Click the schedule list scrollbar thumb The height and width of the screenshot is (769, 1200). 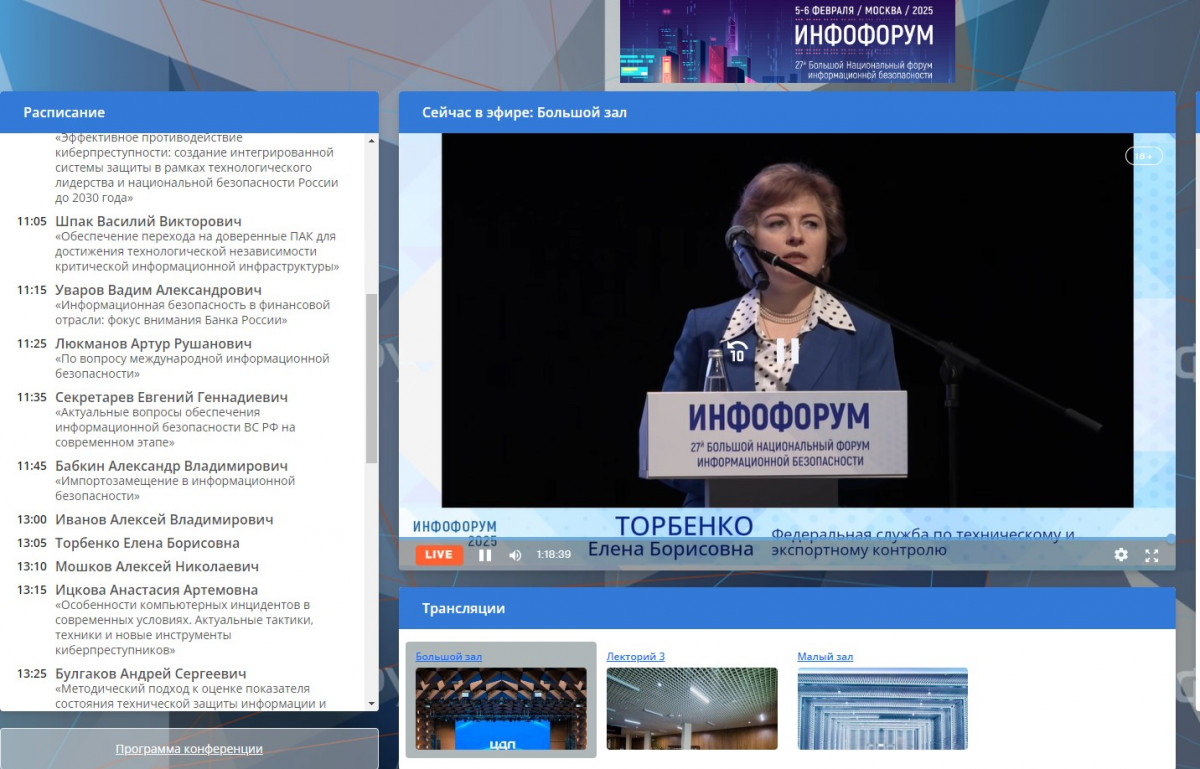point(372,378)
